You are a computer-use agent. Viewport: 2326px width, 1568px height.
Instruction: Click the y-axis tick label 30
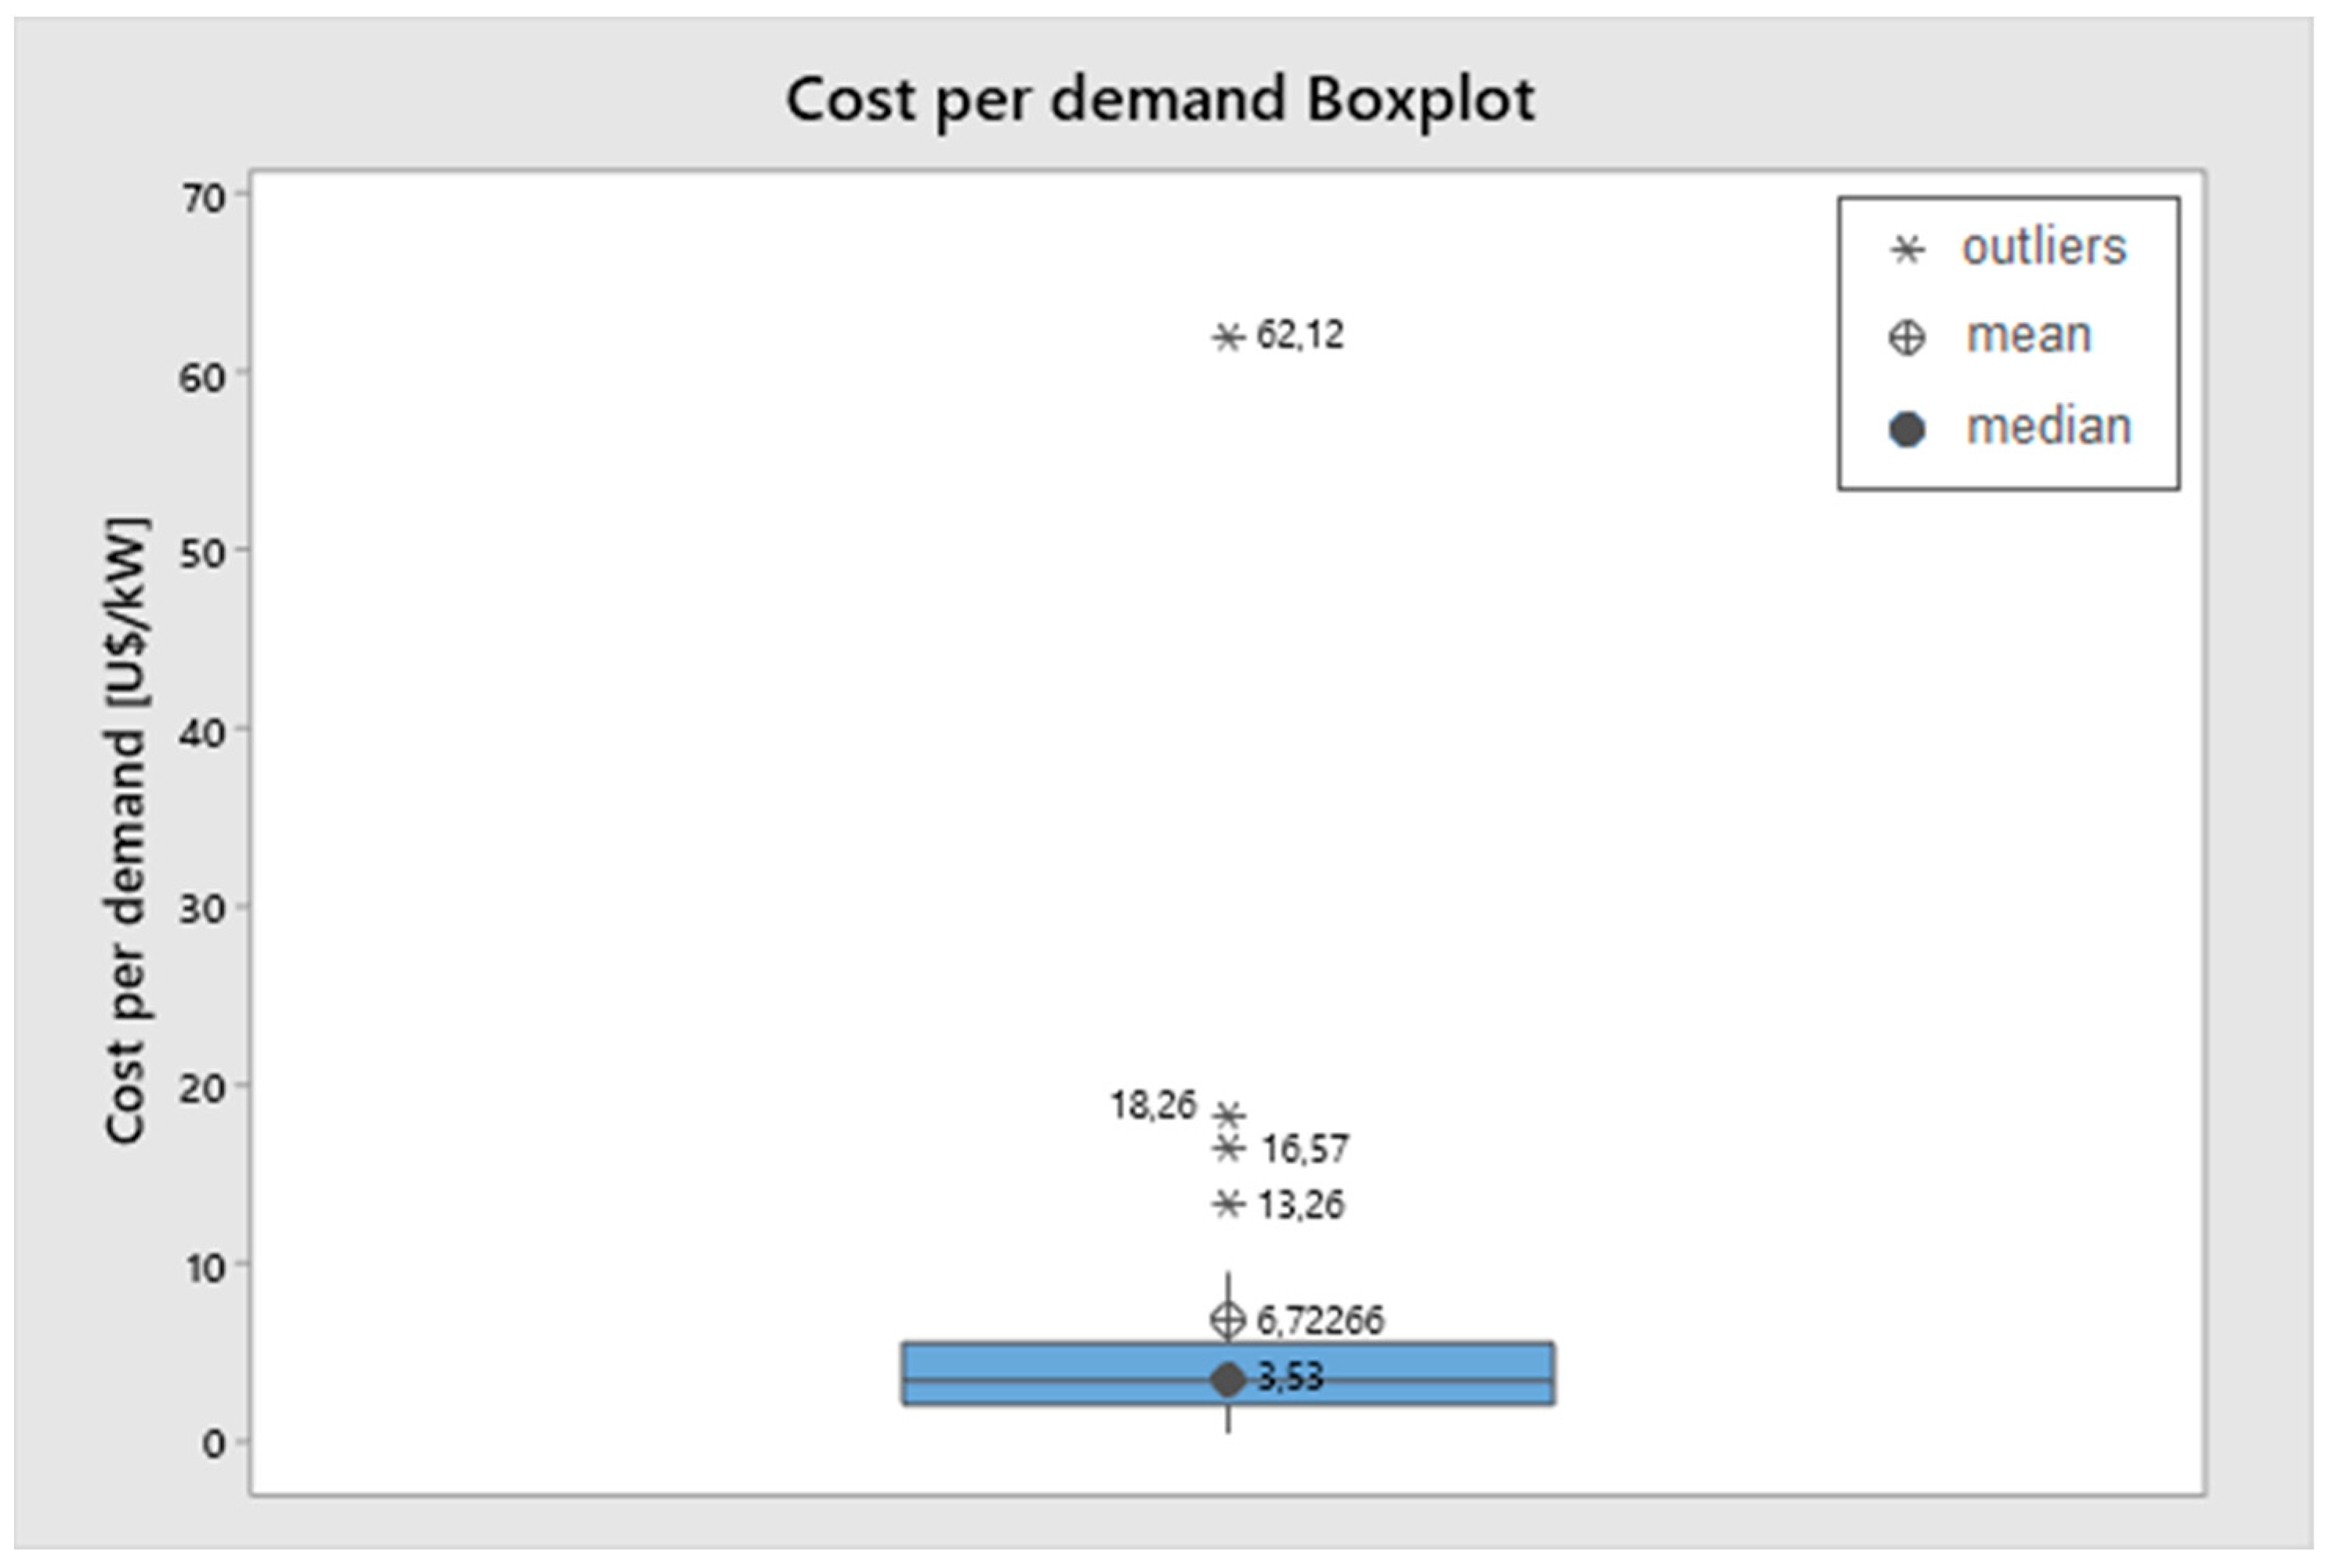point(203,909)
